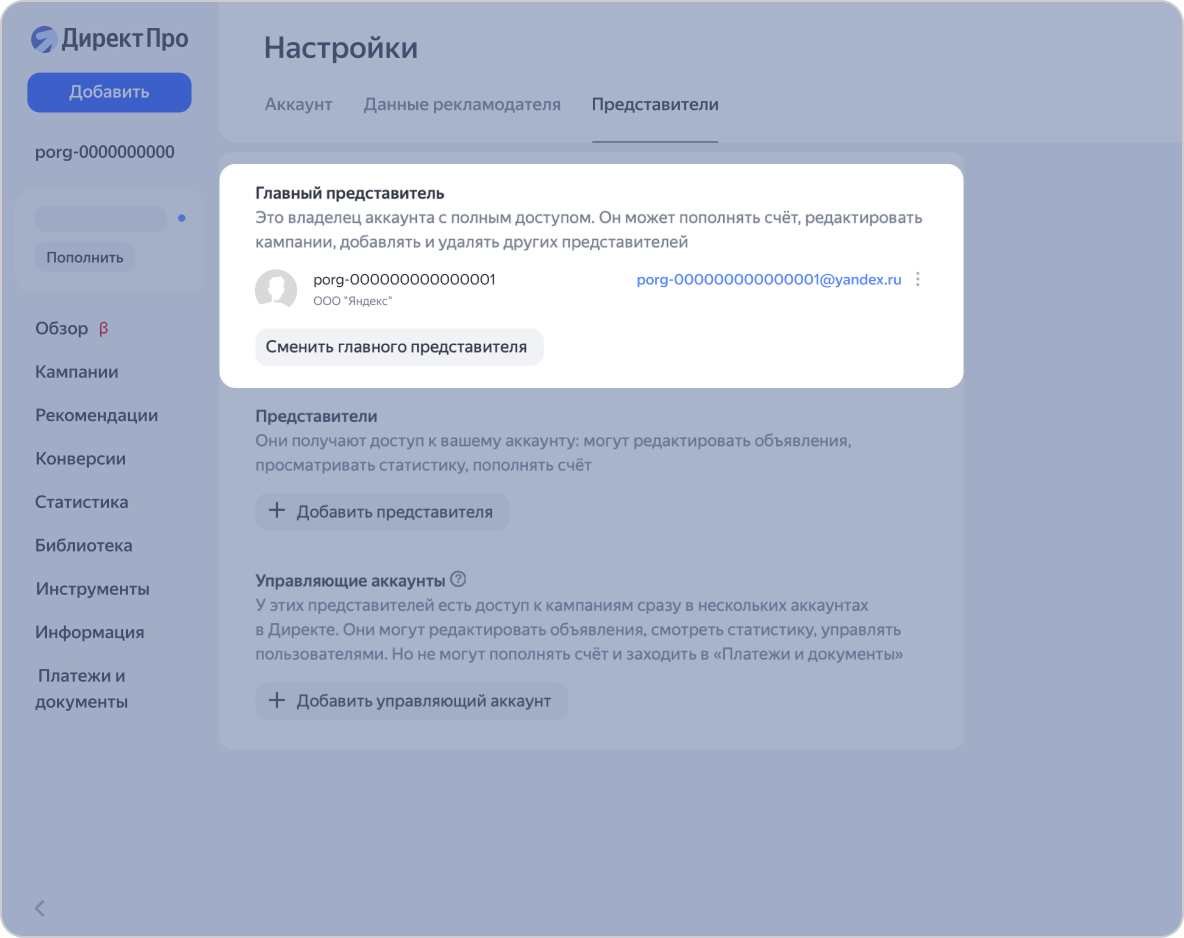Open Обзор in the sidebar
1184x938 pixels.
coord(63,328)
